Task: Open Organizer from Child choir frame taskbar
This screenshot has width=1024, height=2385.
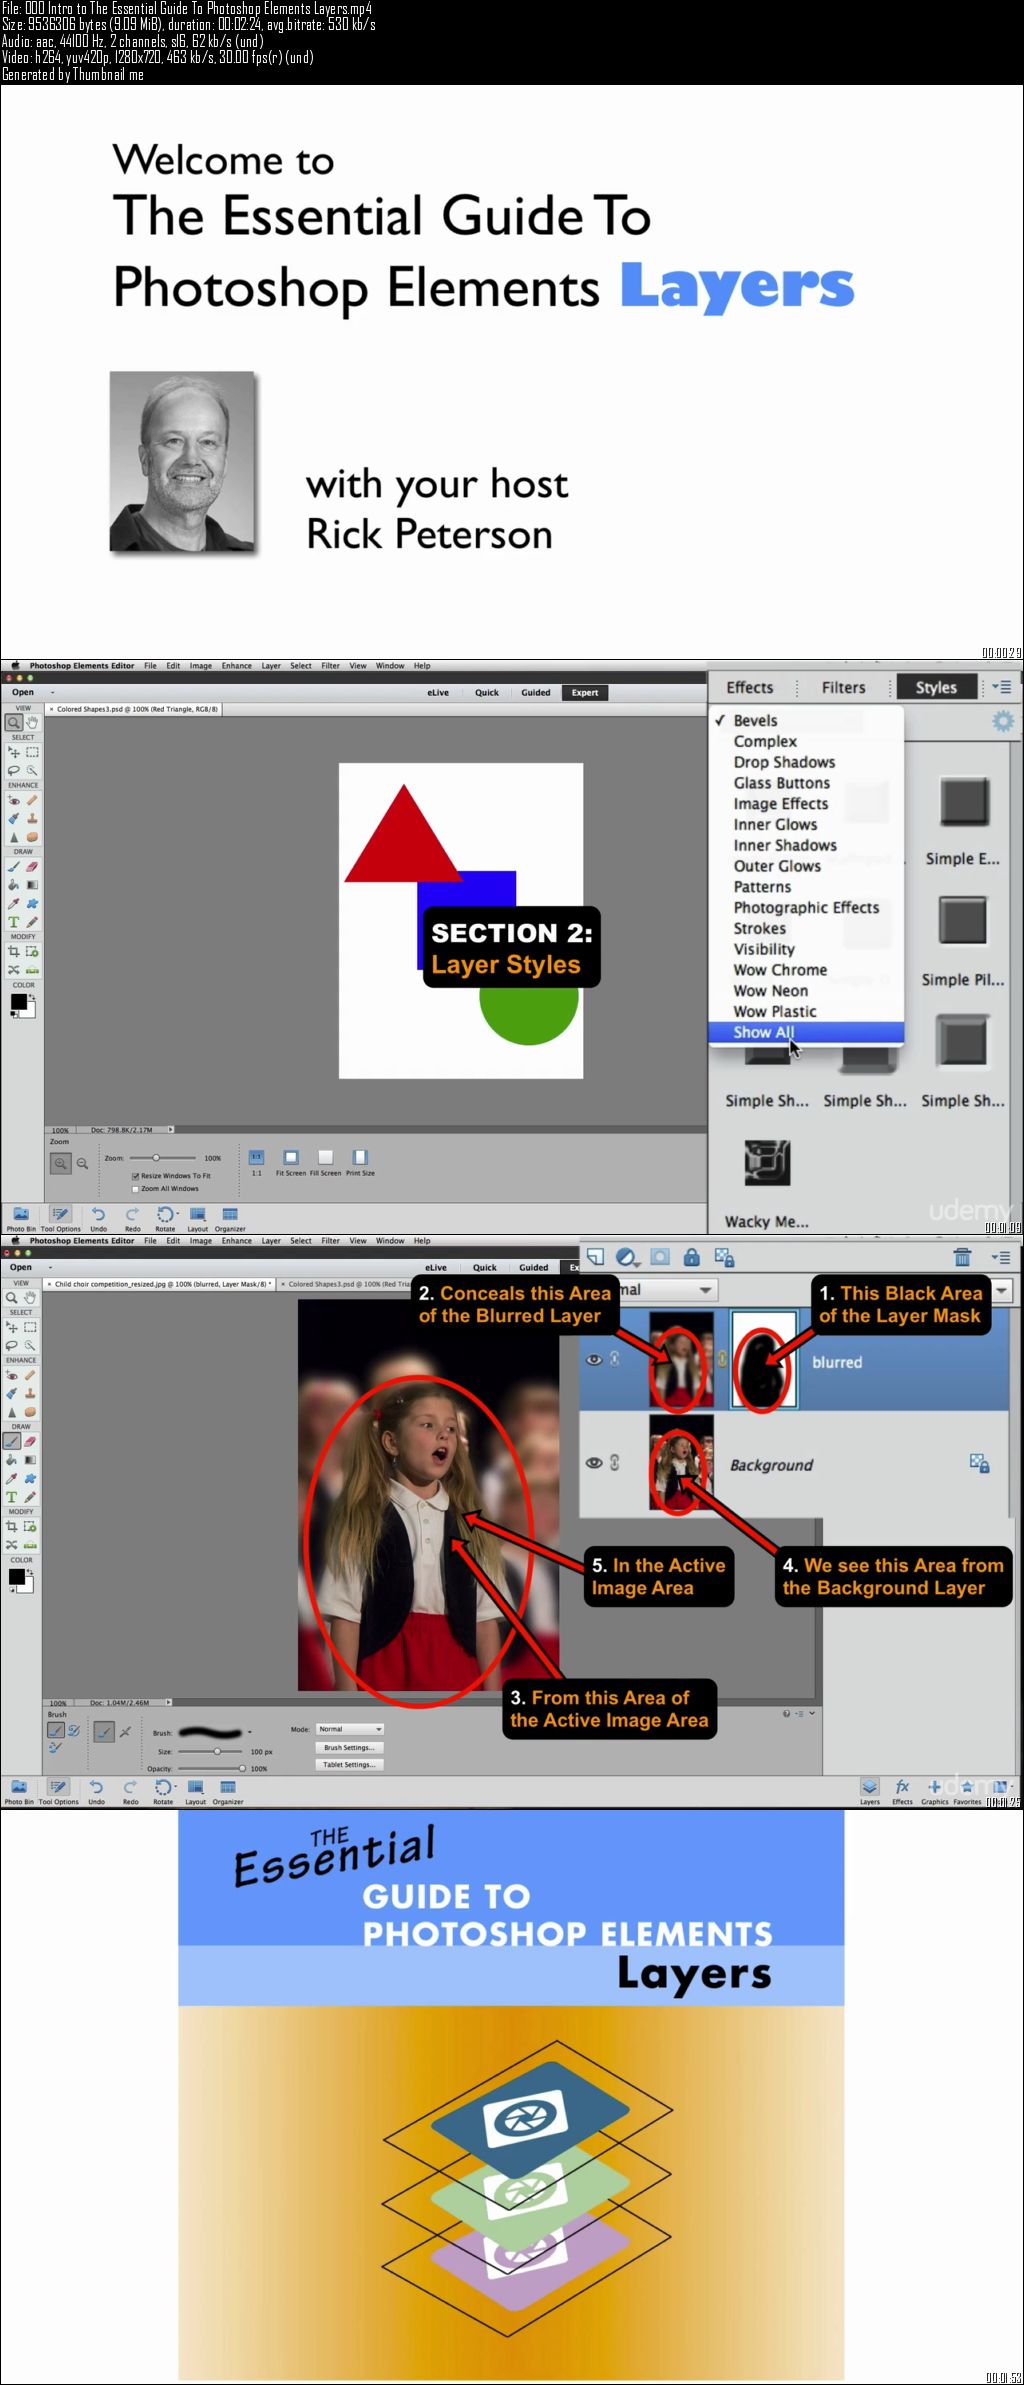Action: (228, 1792)
